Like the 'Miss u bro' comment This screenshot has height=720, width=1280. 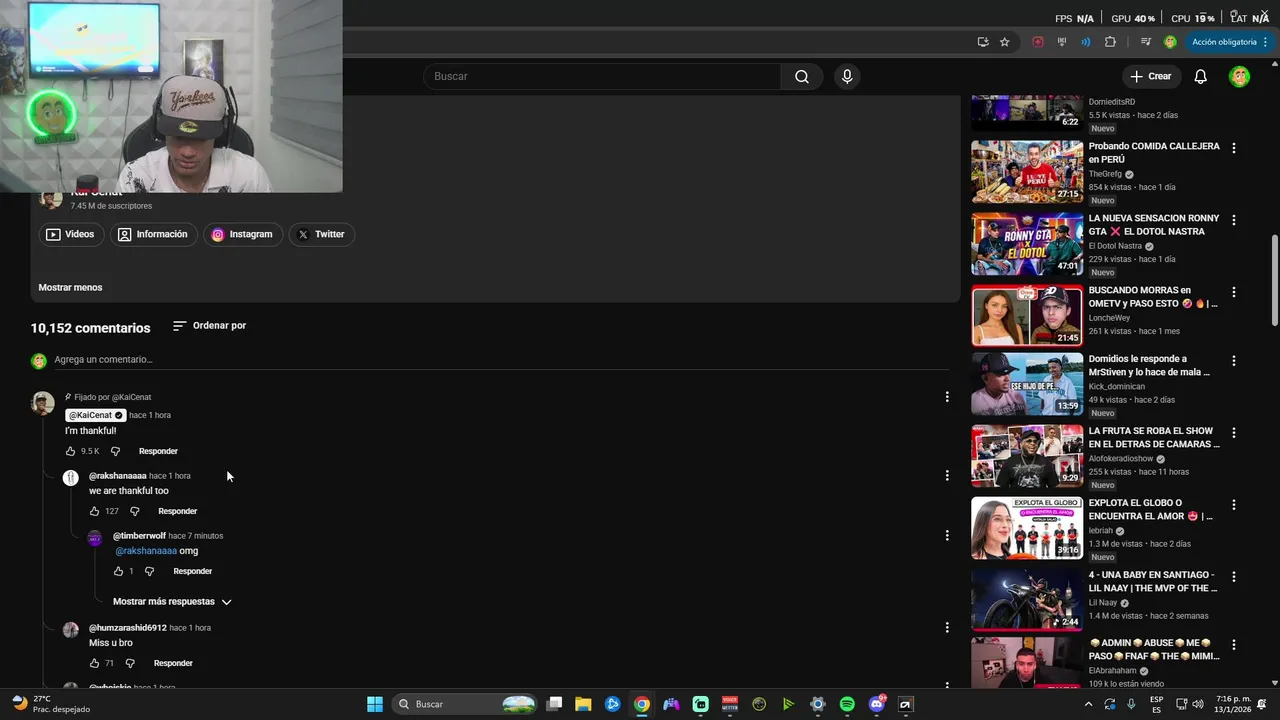tap(94, 663)
